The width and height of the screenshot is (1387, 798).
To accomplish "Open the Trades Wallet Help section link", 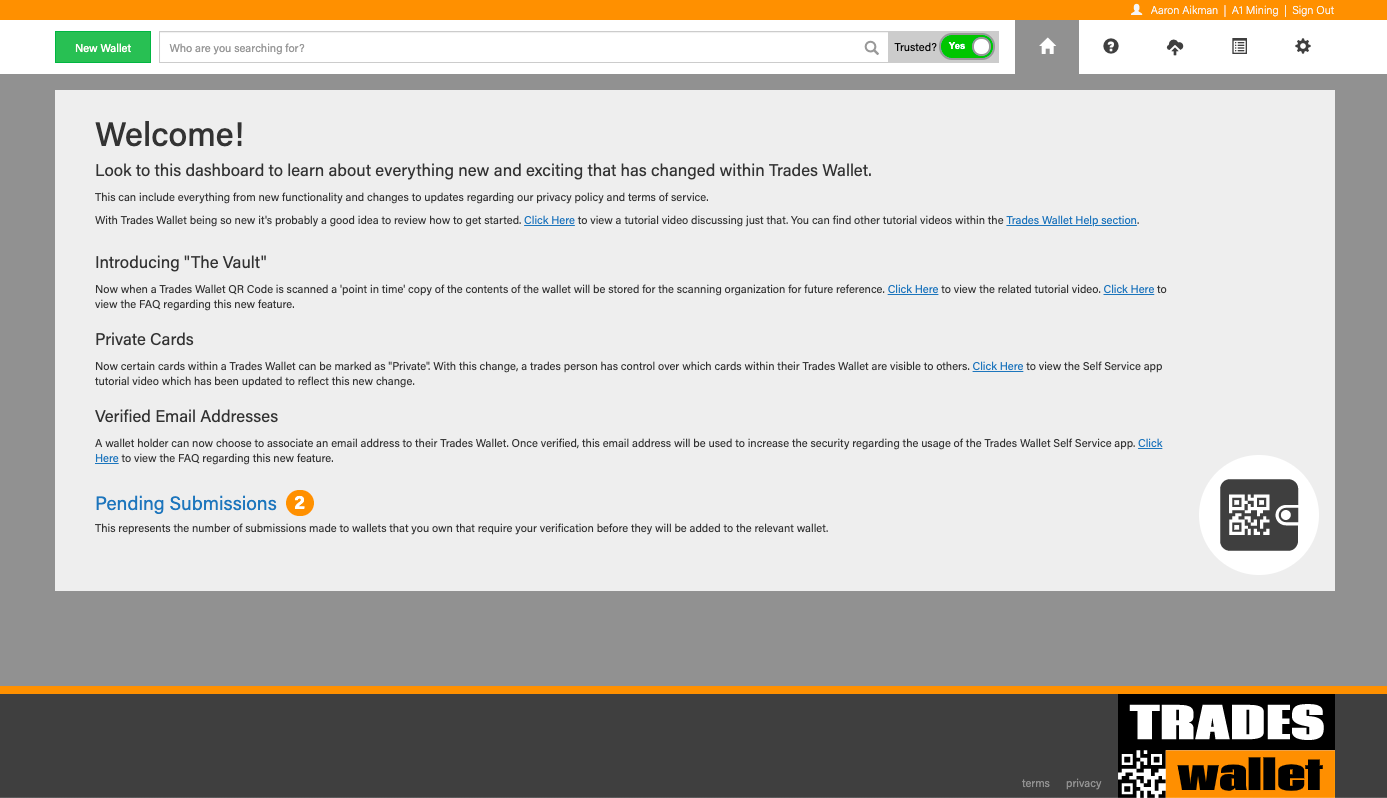I will [1071, 220].
